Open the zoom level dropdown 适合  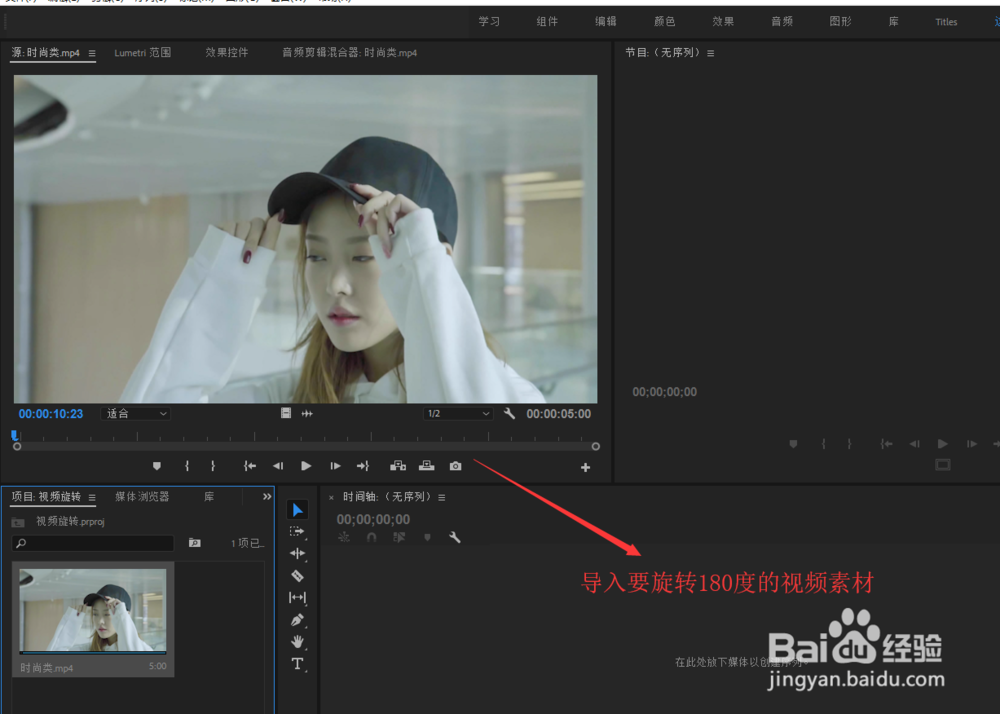(x=135, y=414)
